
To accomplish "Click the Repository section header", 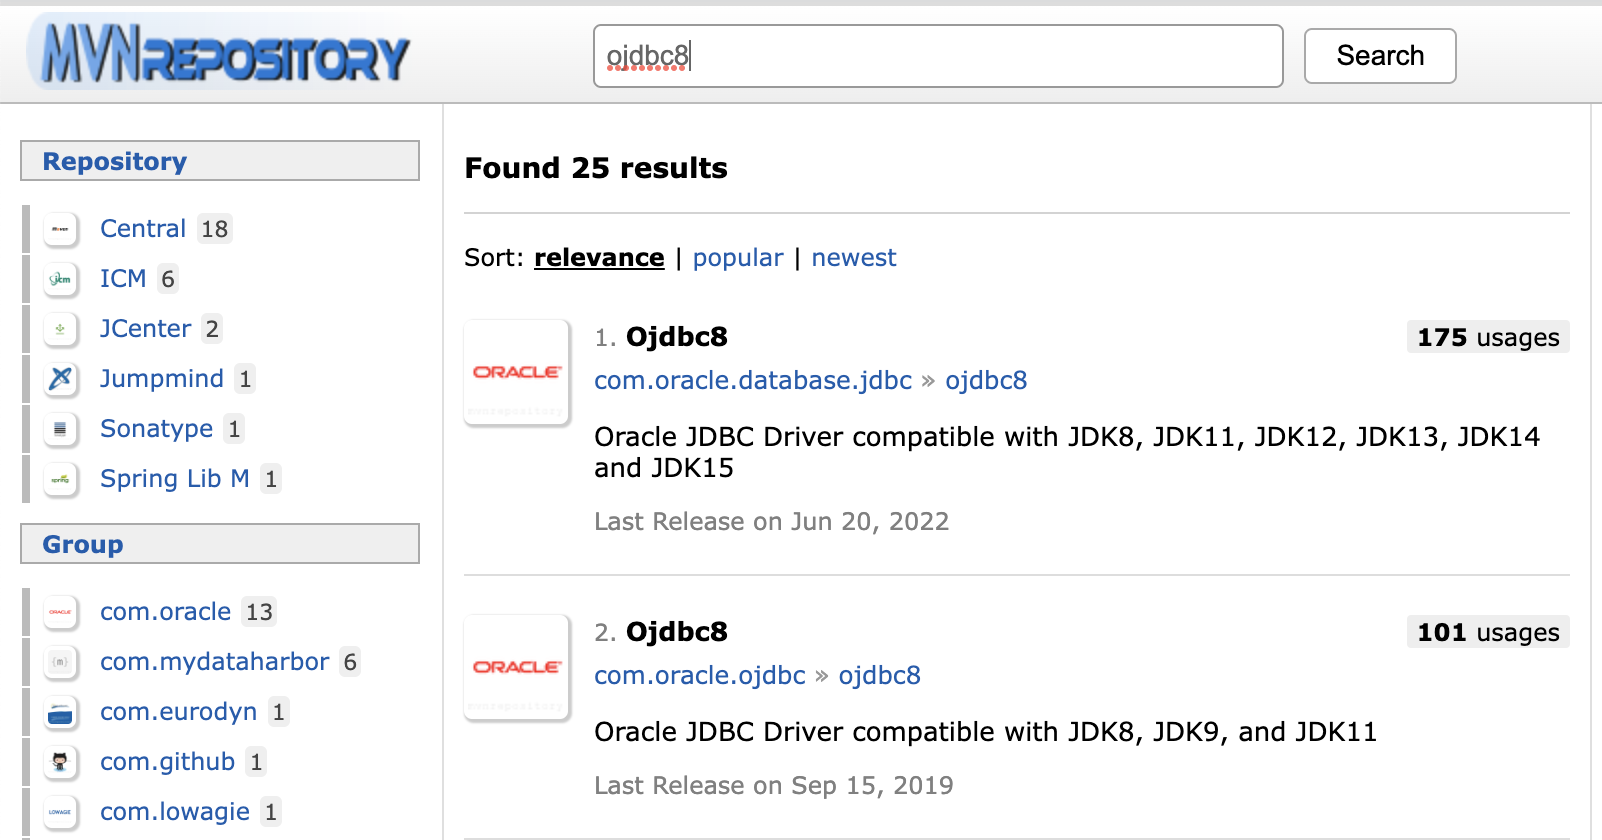I will [220, 161].
